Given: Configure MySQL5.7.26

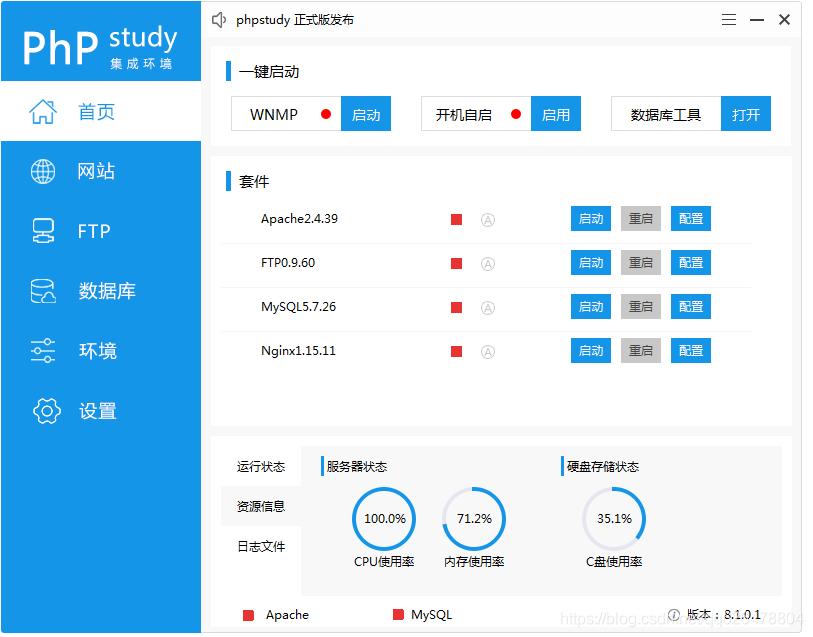Looking at the screenshot, I should point(692,307).
